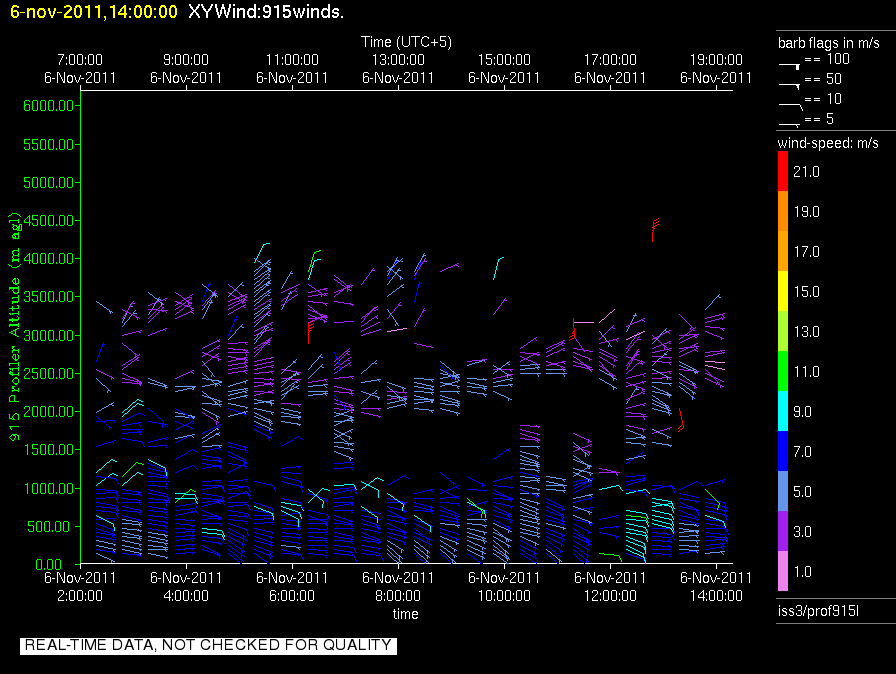Click the 5500.00 altitude tick label
The image size is (896, 674).
pos(49,145)
